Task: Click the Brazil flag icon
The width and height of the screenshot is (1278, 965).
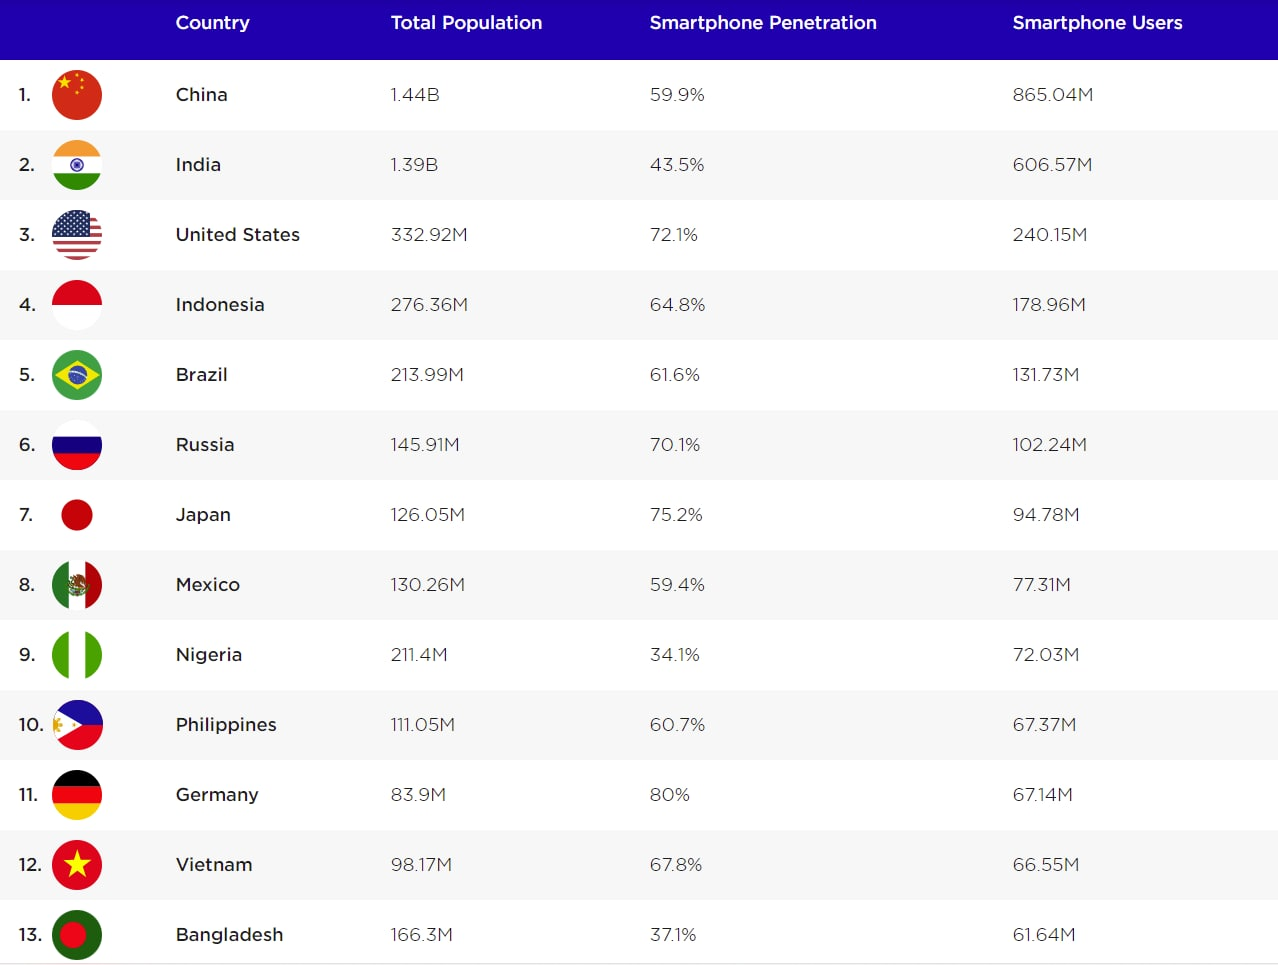Action: point(77,375)
